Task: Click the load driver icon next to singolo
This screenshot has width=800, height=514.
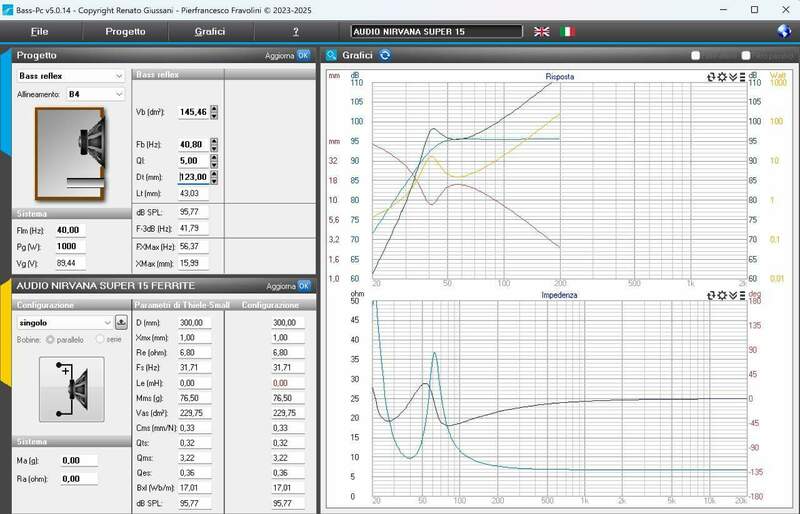Action: coord(122,323)
